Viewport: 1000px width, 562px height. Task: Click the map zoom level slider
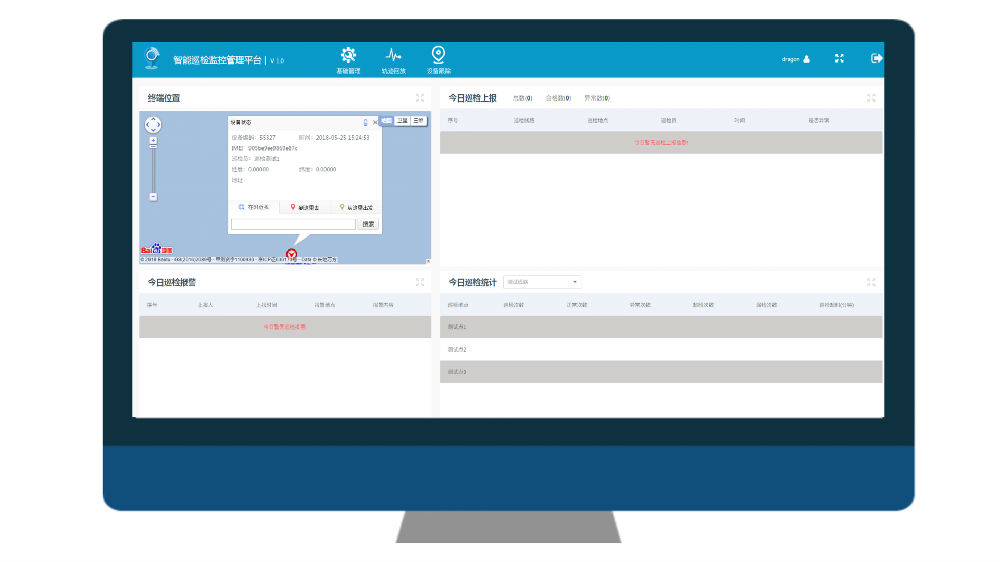pos(153,168)
